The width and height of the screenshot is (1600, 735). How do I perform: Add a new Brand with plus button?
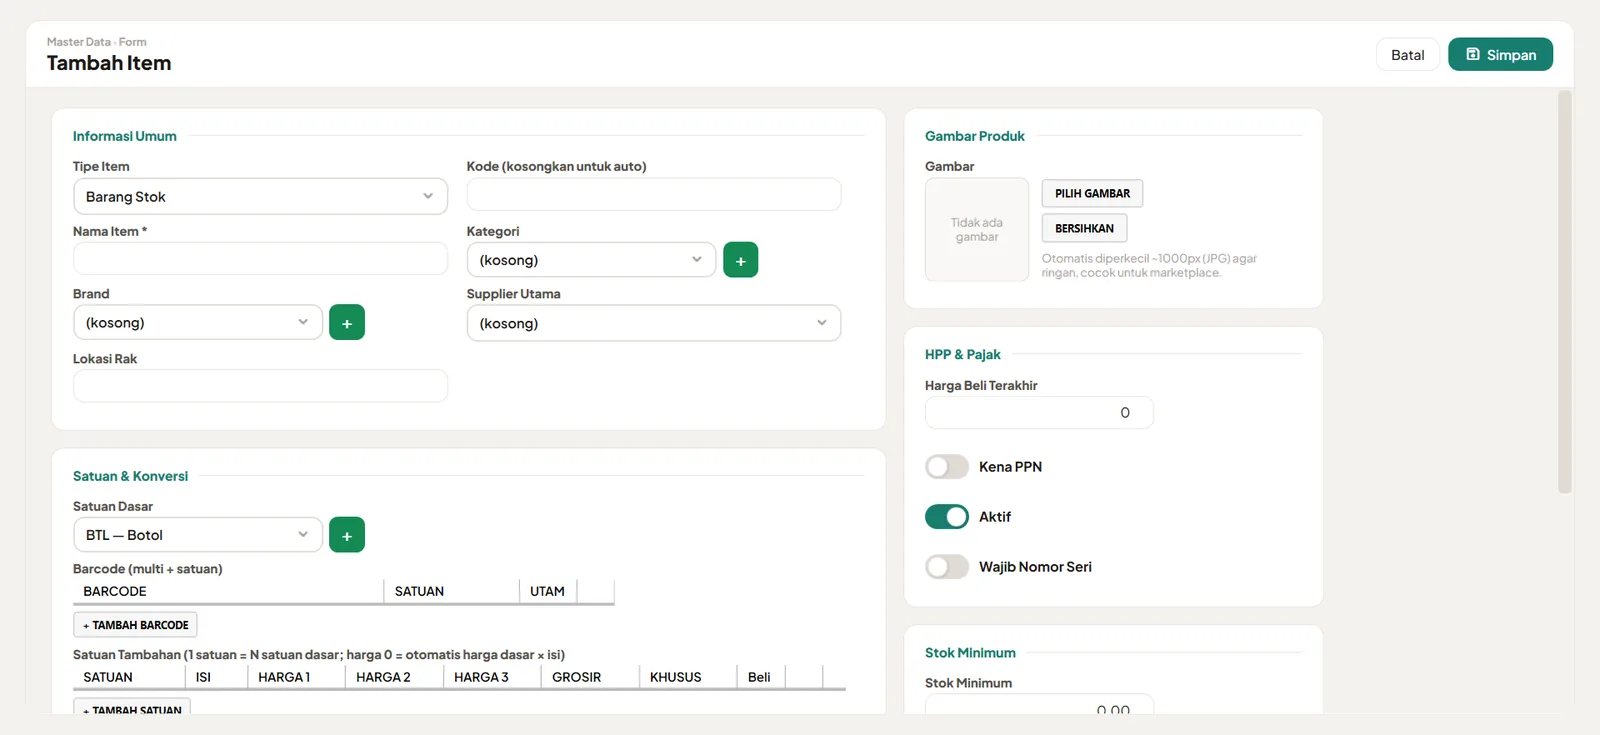(347, 323)
